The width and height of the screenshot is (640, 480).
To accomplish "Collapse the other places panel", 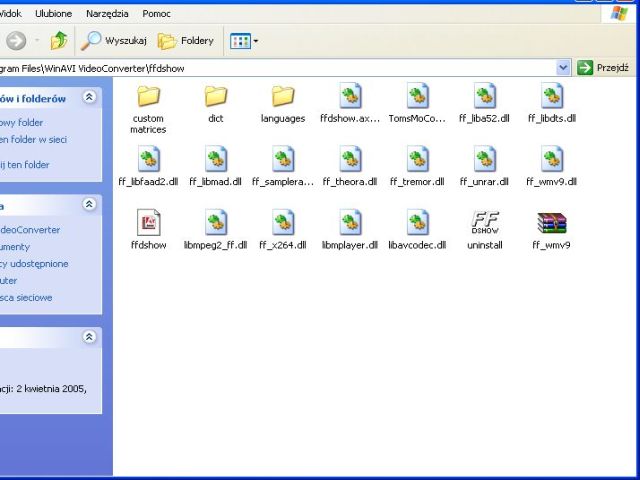I will click(x=89, y=204).
